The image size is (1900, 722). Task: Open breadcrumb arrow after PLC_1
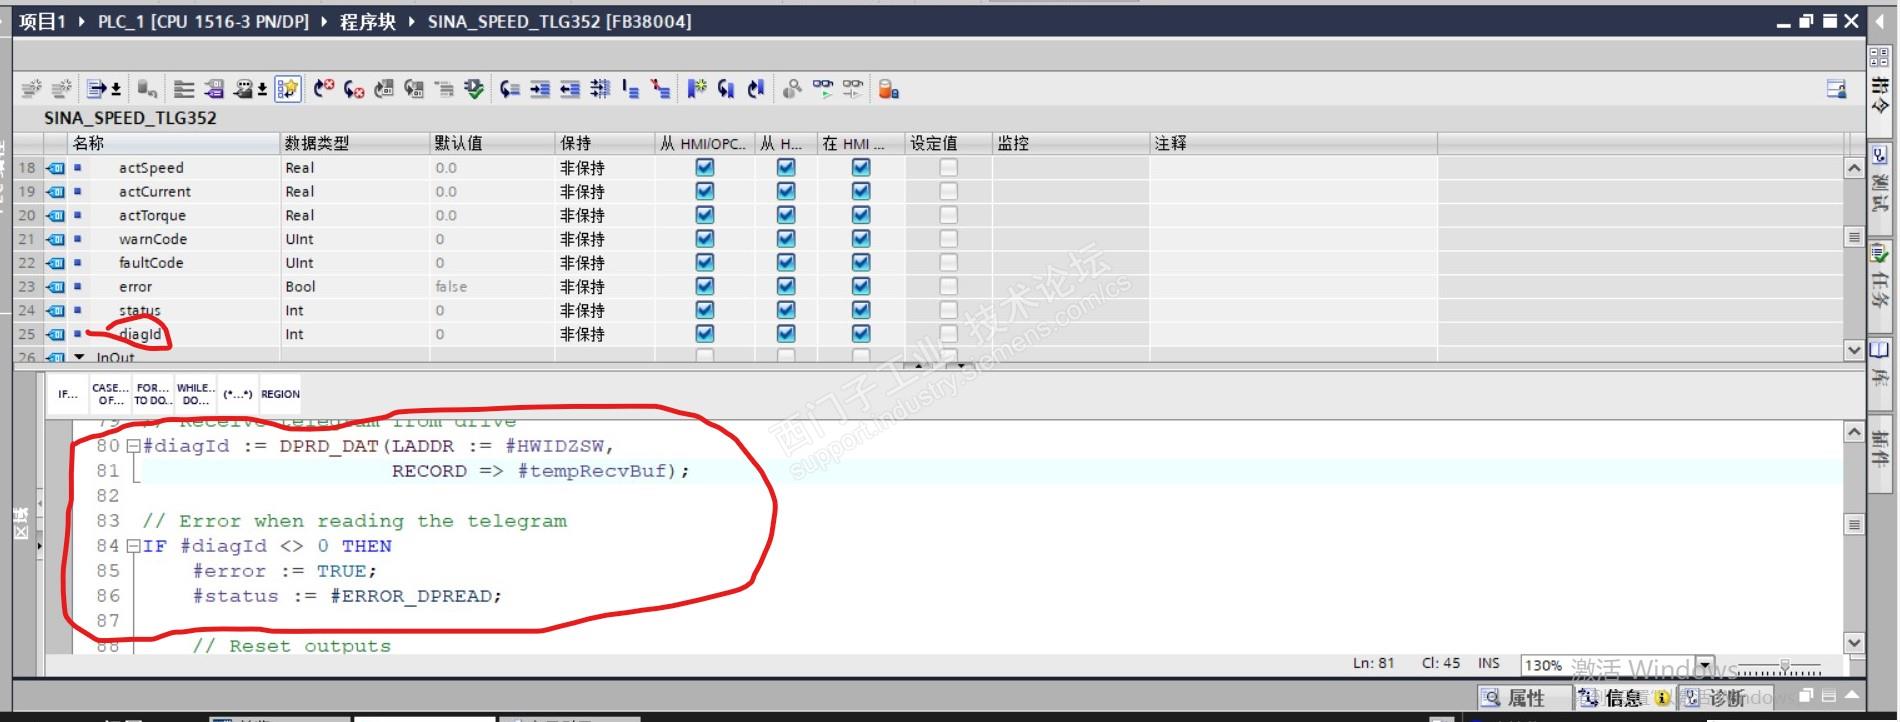click(323, 21)
